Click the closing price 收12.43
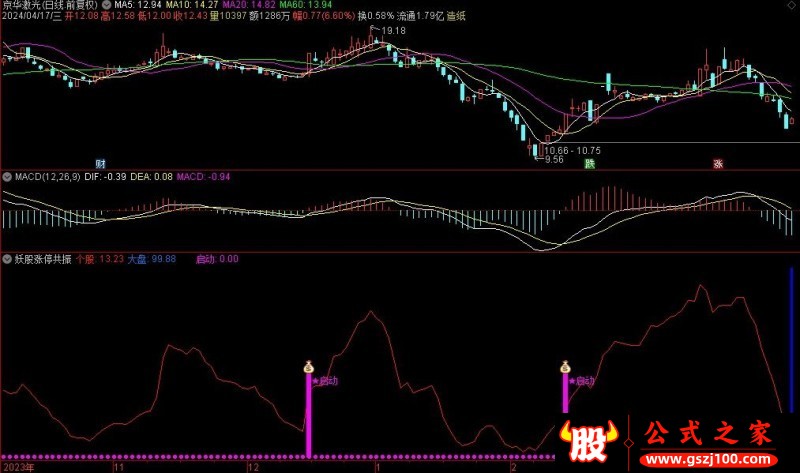 point(191,16)
